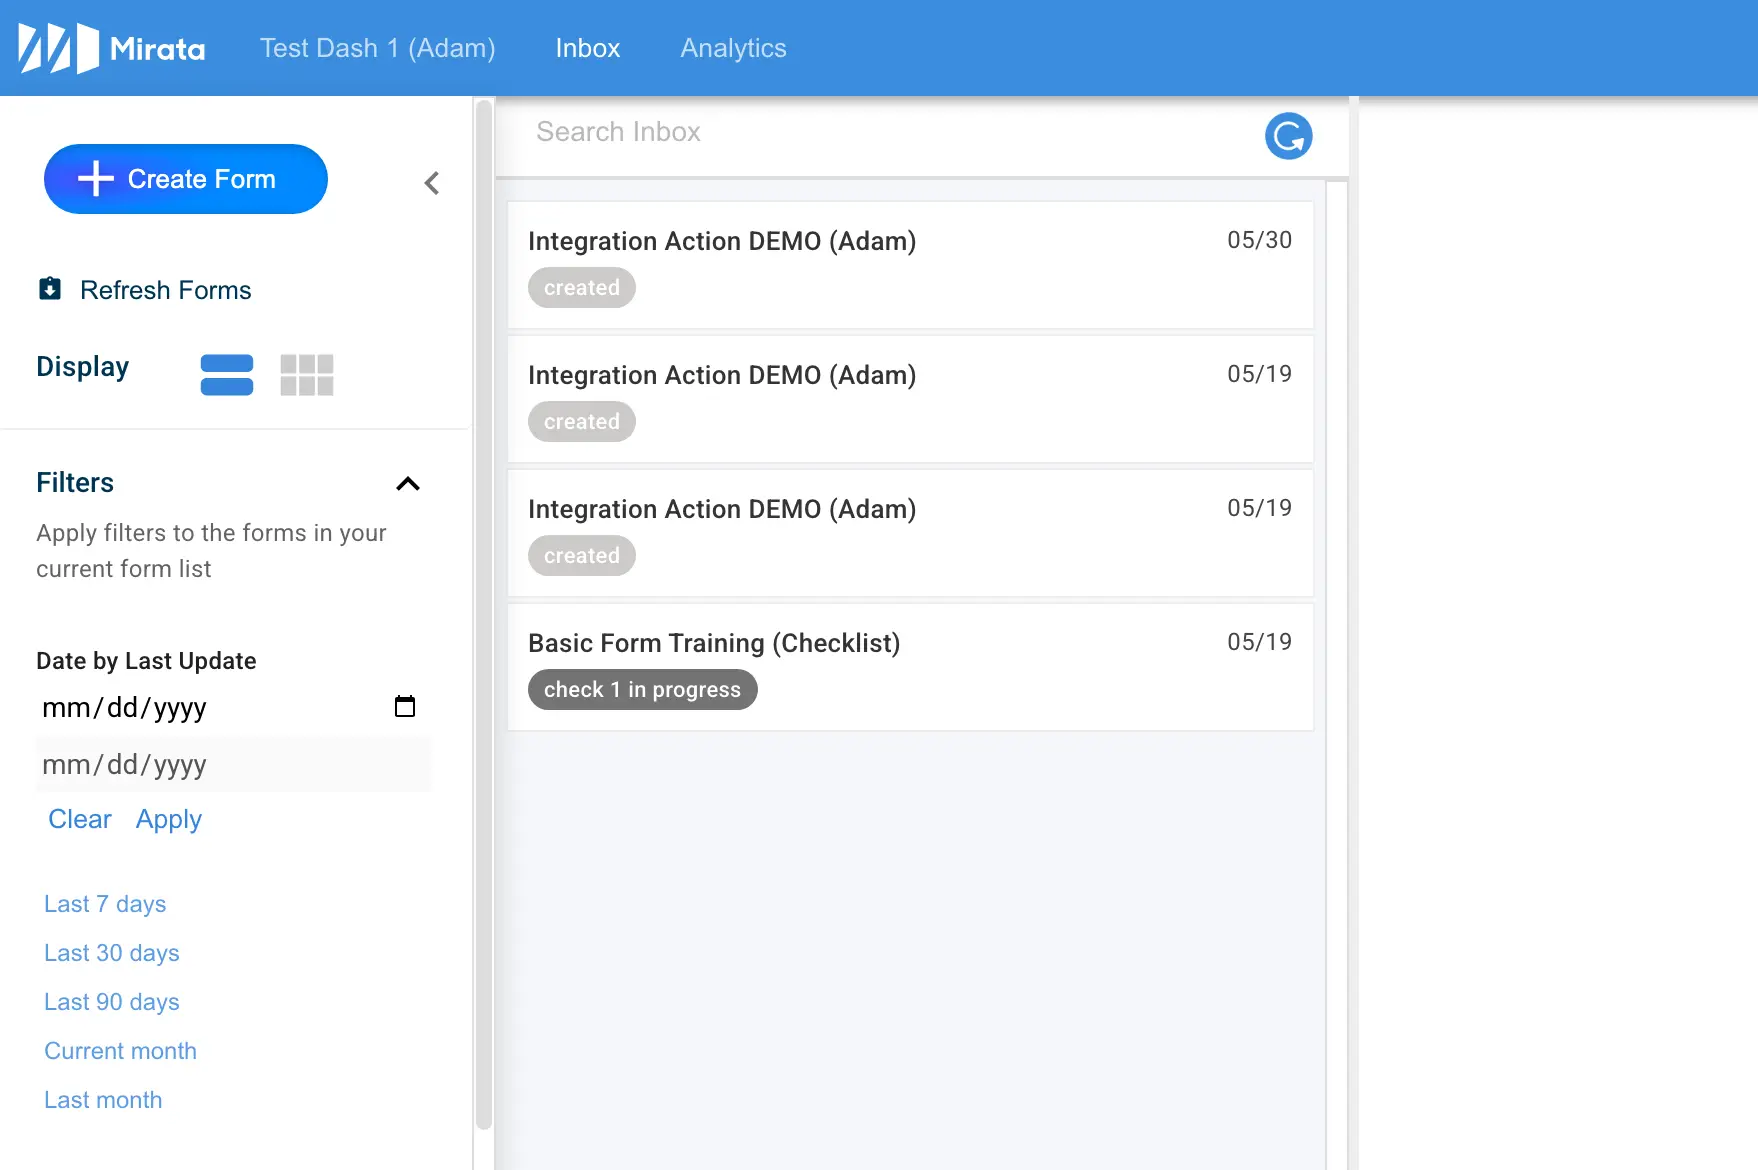The image size is (1758, 1170).
Task: Open the Inbox tab
Action: click(x=587, y=48)
